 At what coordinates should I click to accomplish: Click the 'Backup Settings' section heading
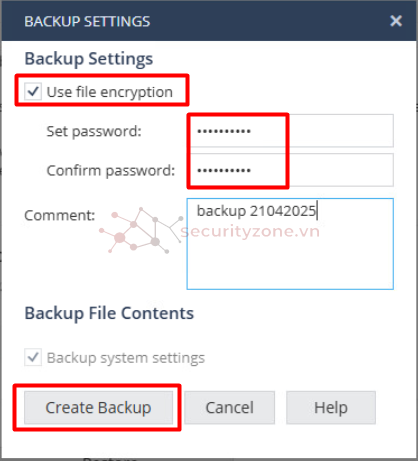pyautogui.click(x=89, y=59)
